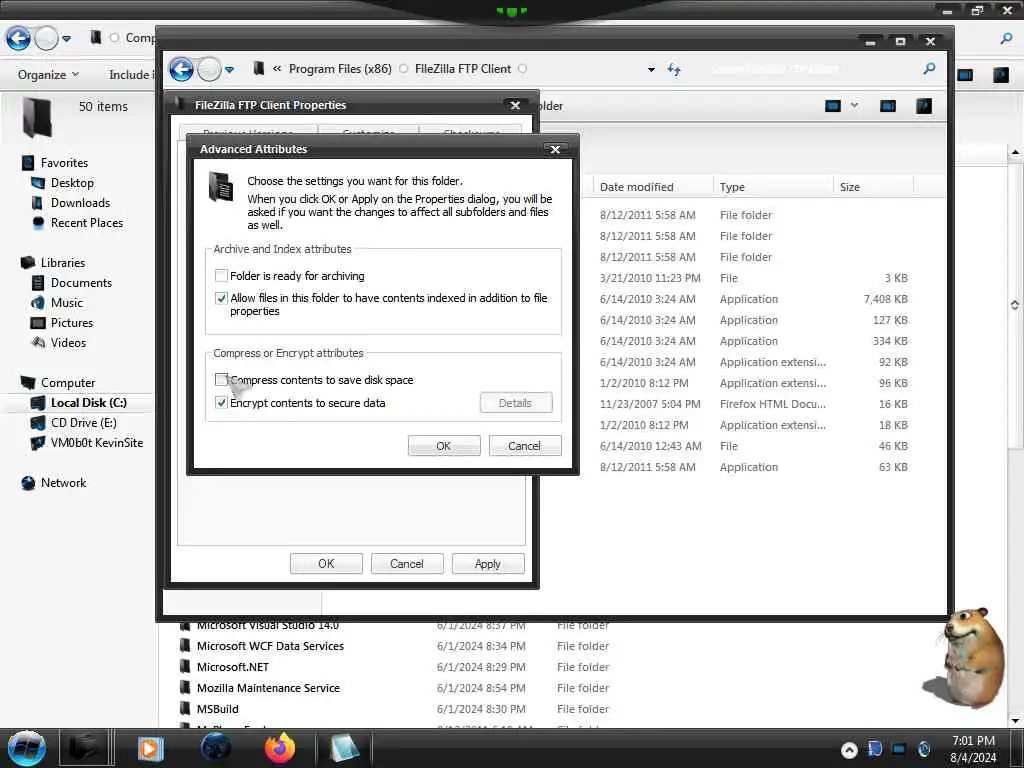The width and height of the screenshot is (1024, 768).
Task: Open Videos library
Action: tap(68, 342)
